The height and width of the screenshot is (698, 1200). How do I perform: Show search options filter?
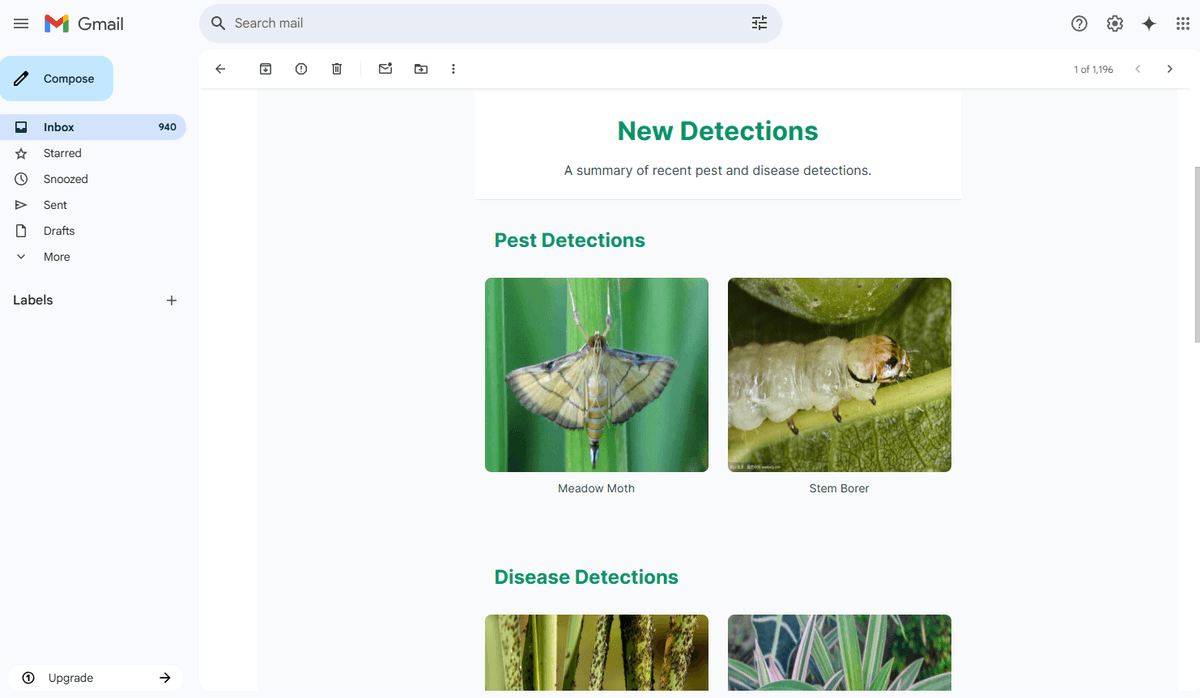click(x=759, y=23)
